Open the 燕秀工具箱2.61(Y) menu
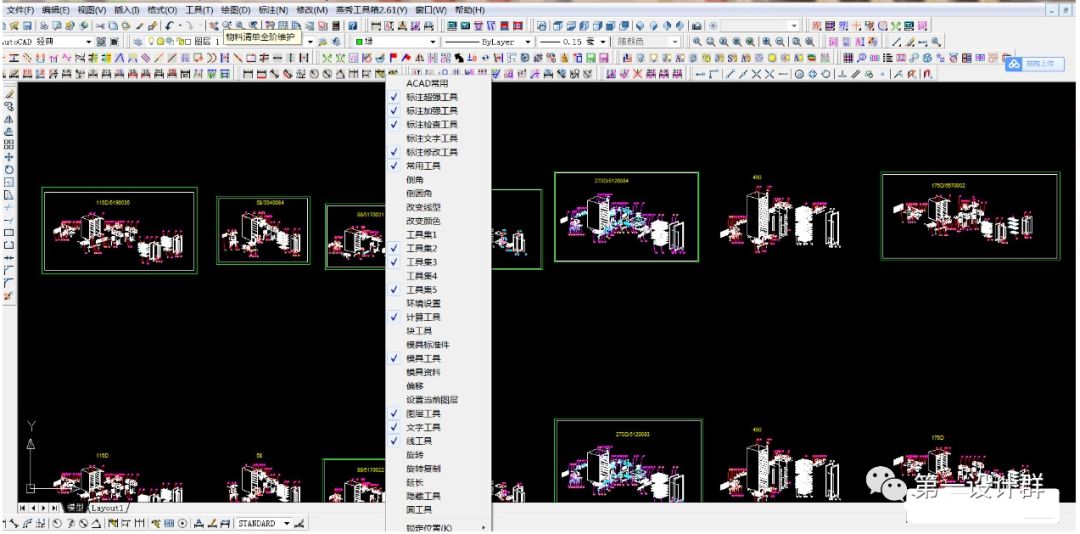1080x534 pixels. click(373, 10)
